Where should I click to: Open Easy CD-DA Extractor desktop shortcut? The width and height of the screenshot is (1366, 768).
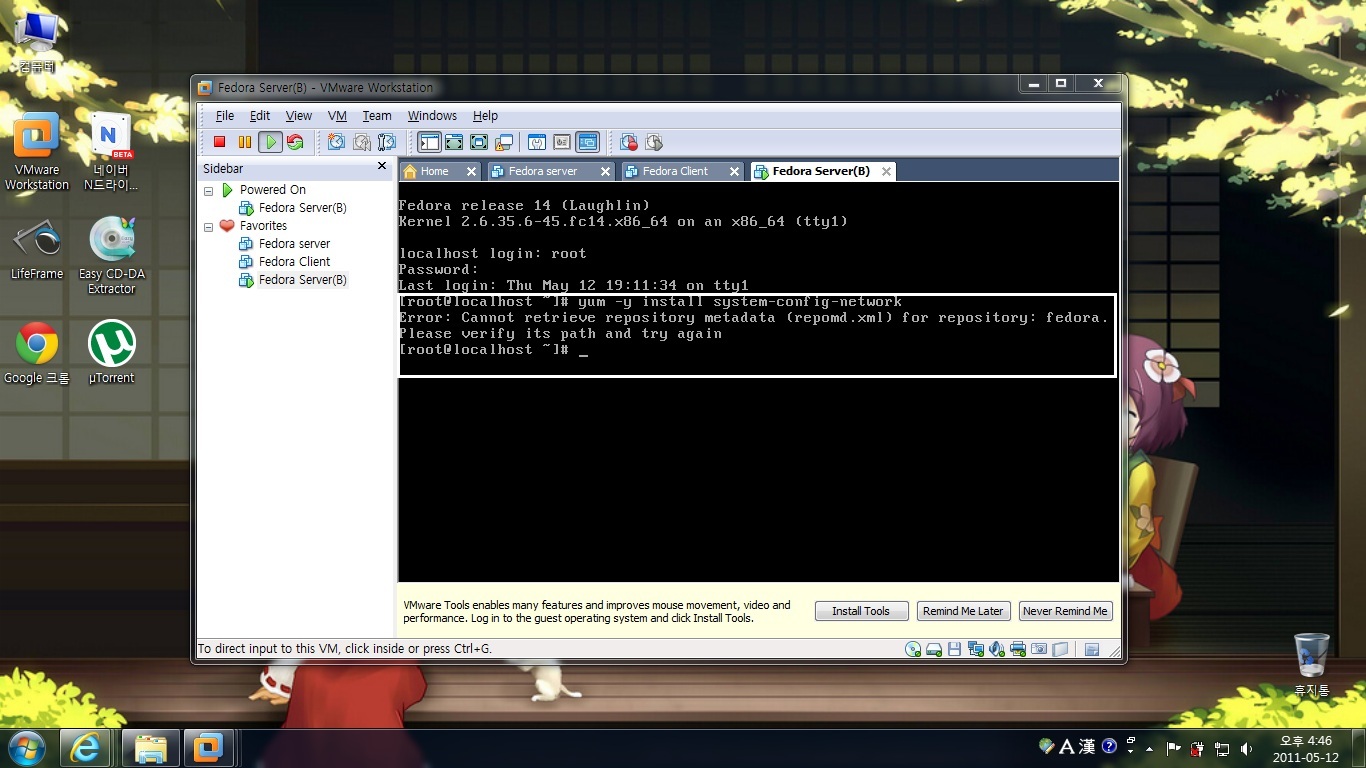pos(111,255)
